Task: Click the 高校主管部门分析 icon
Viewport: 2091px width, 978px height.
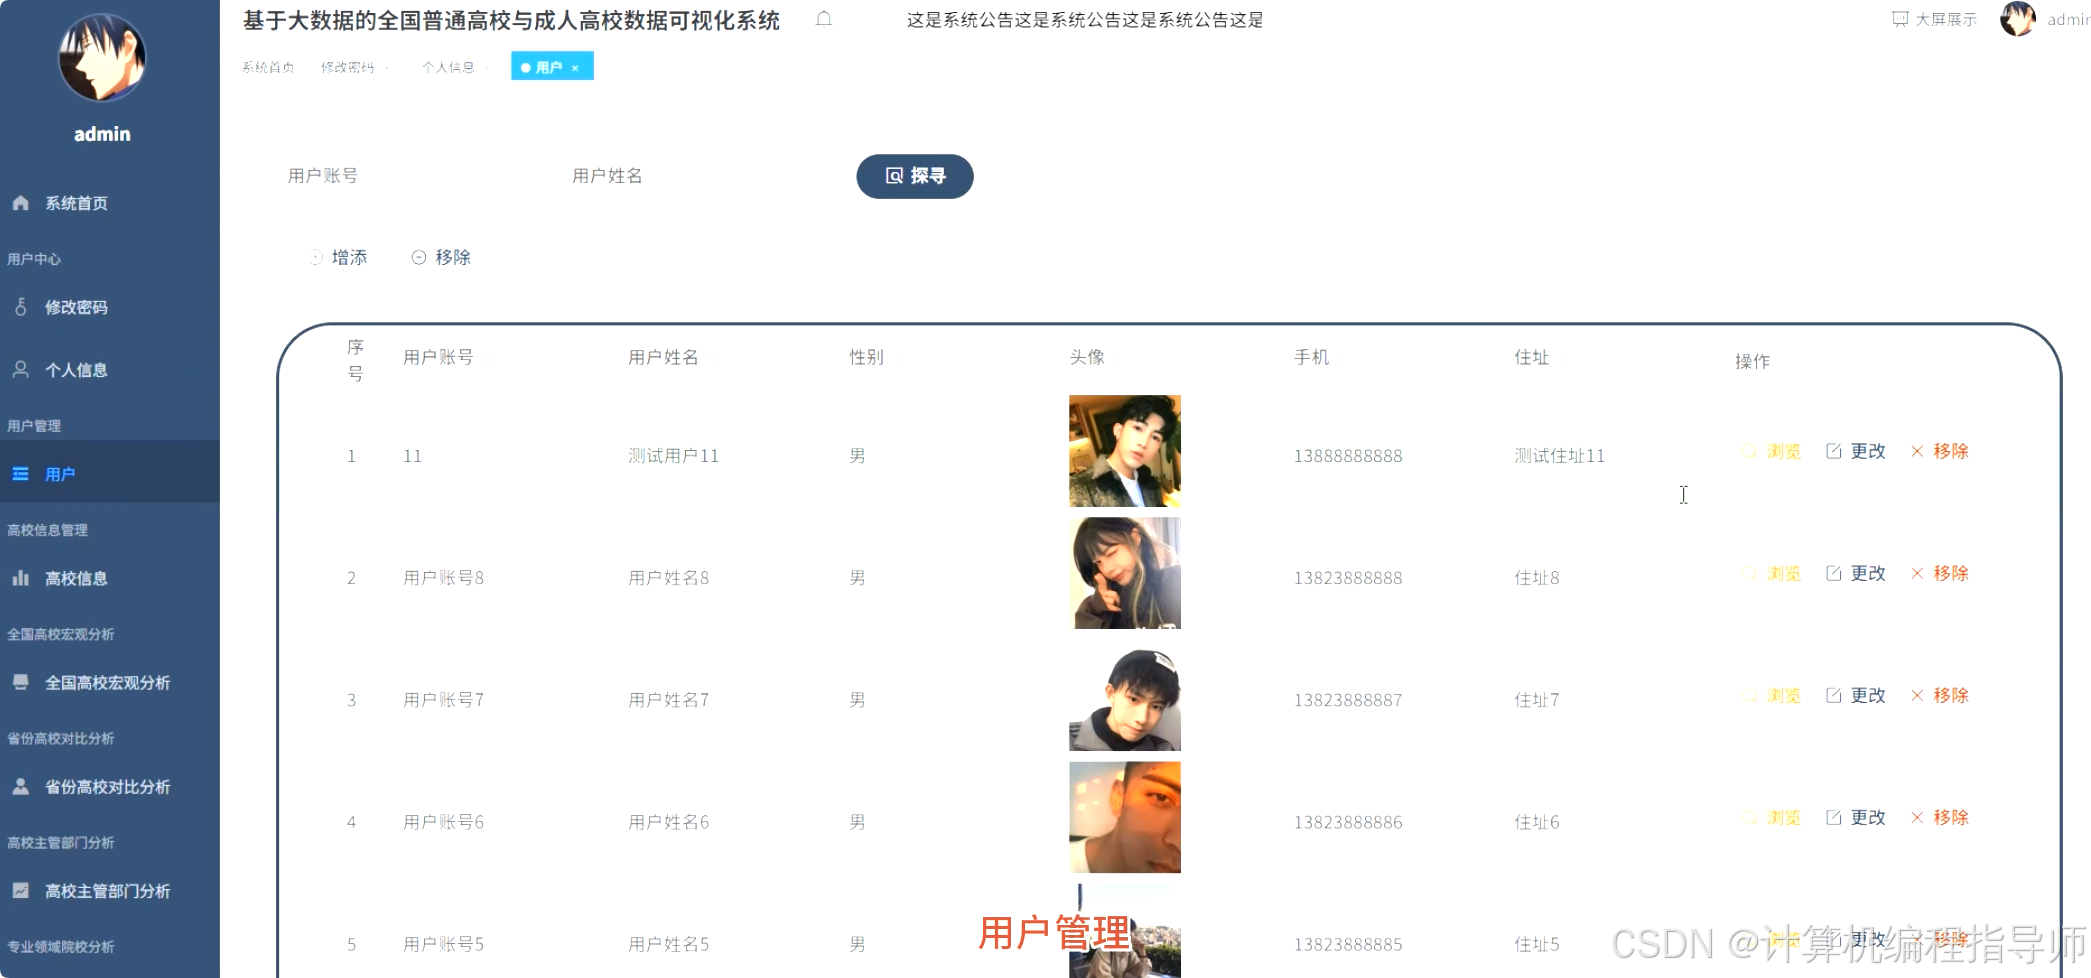Action: tap(20, 890)
